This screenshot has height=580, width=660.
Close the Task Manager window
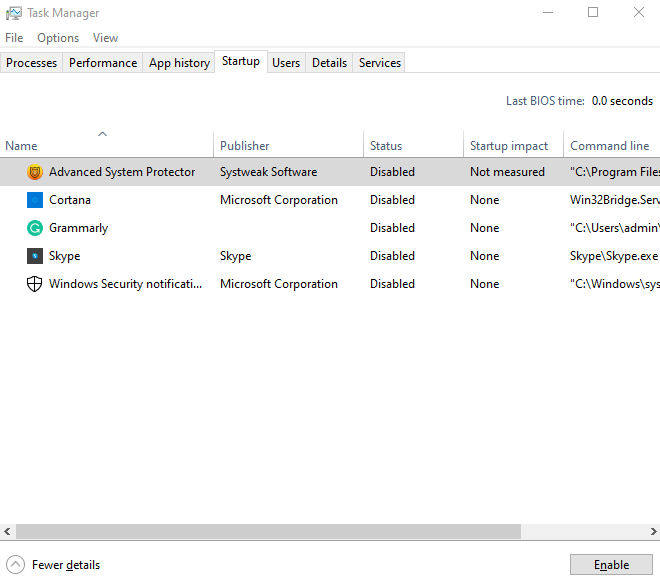(639, 13)
